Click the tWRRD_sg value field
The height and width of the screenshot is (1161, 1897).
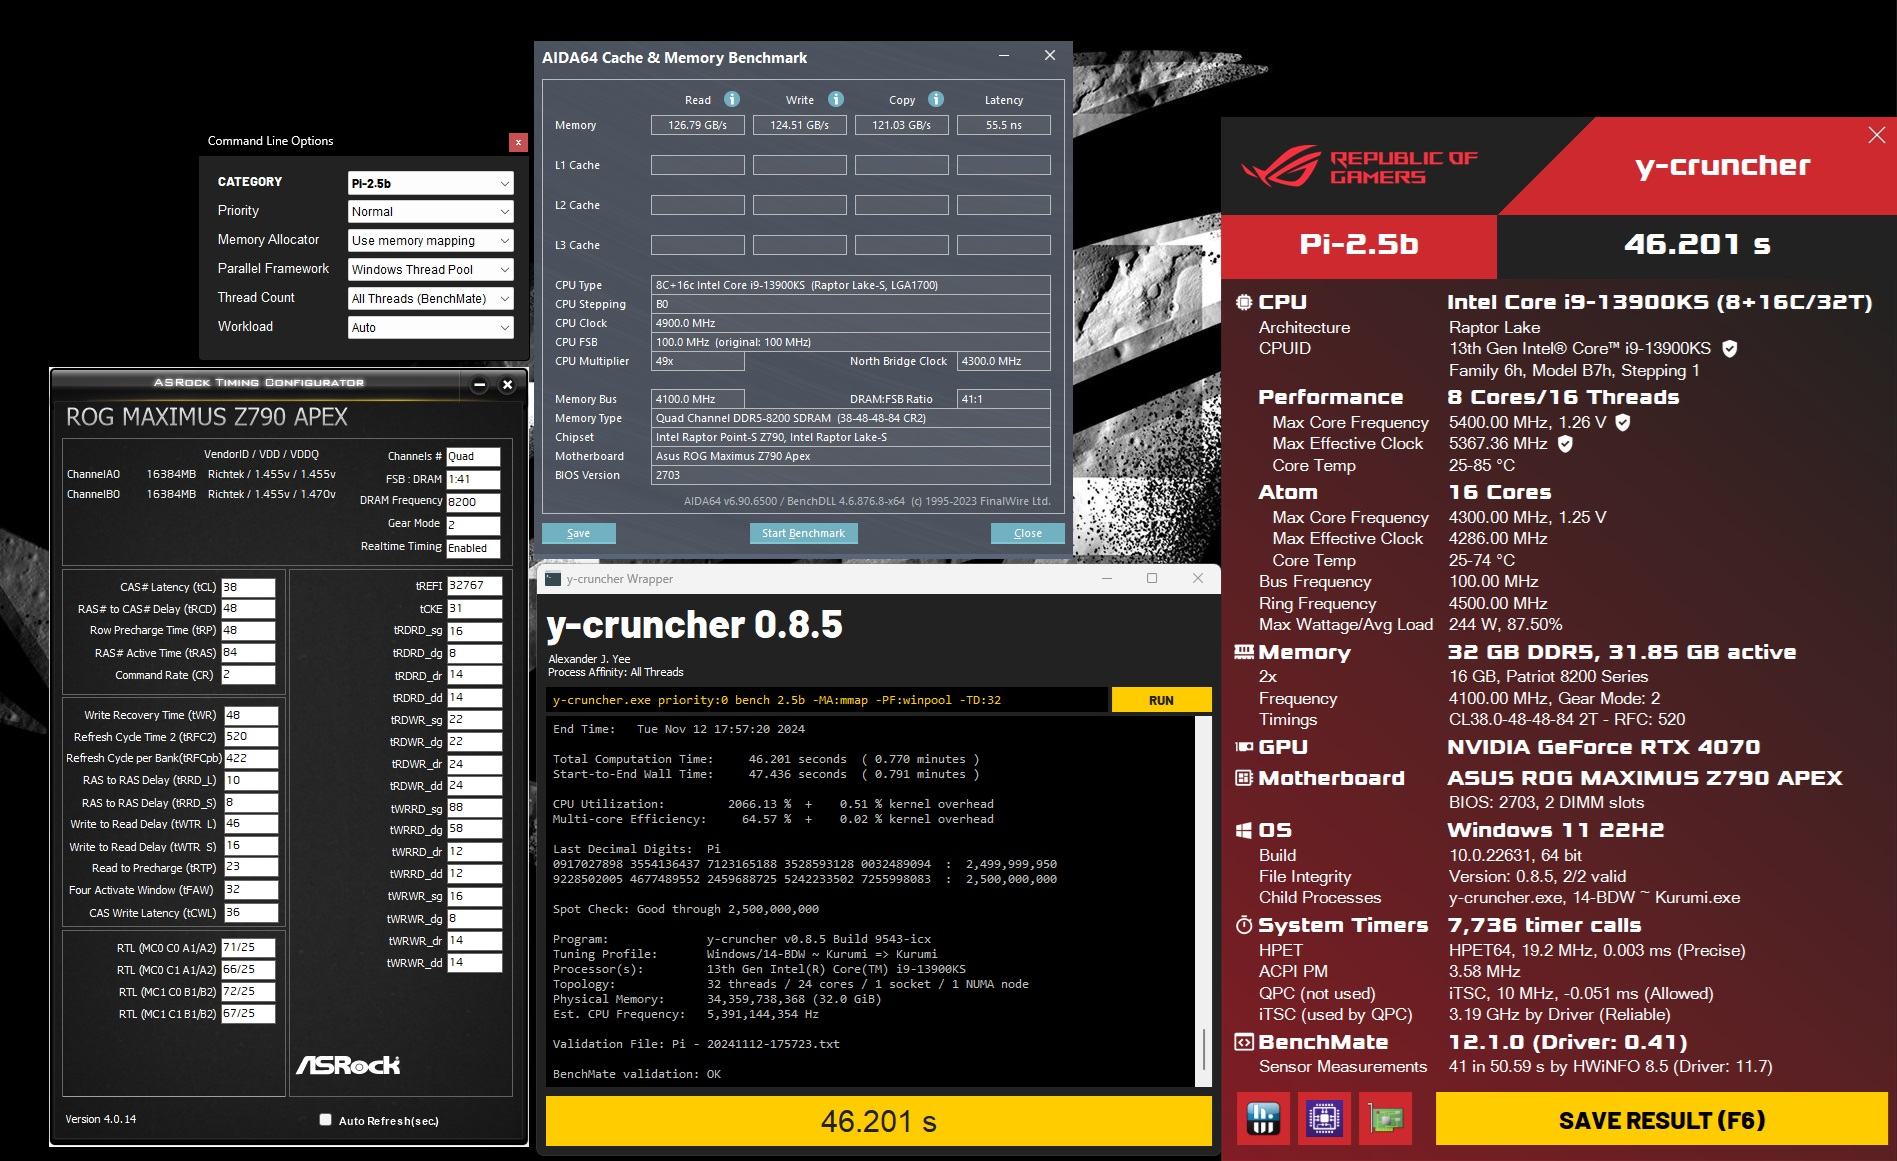point(474,808)
